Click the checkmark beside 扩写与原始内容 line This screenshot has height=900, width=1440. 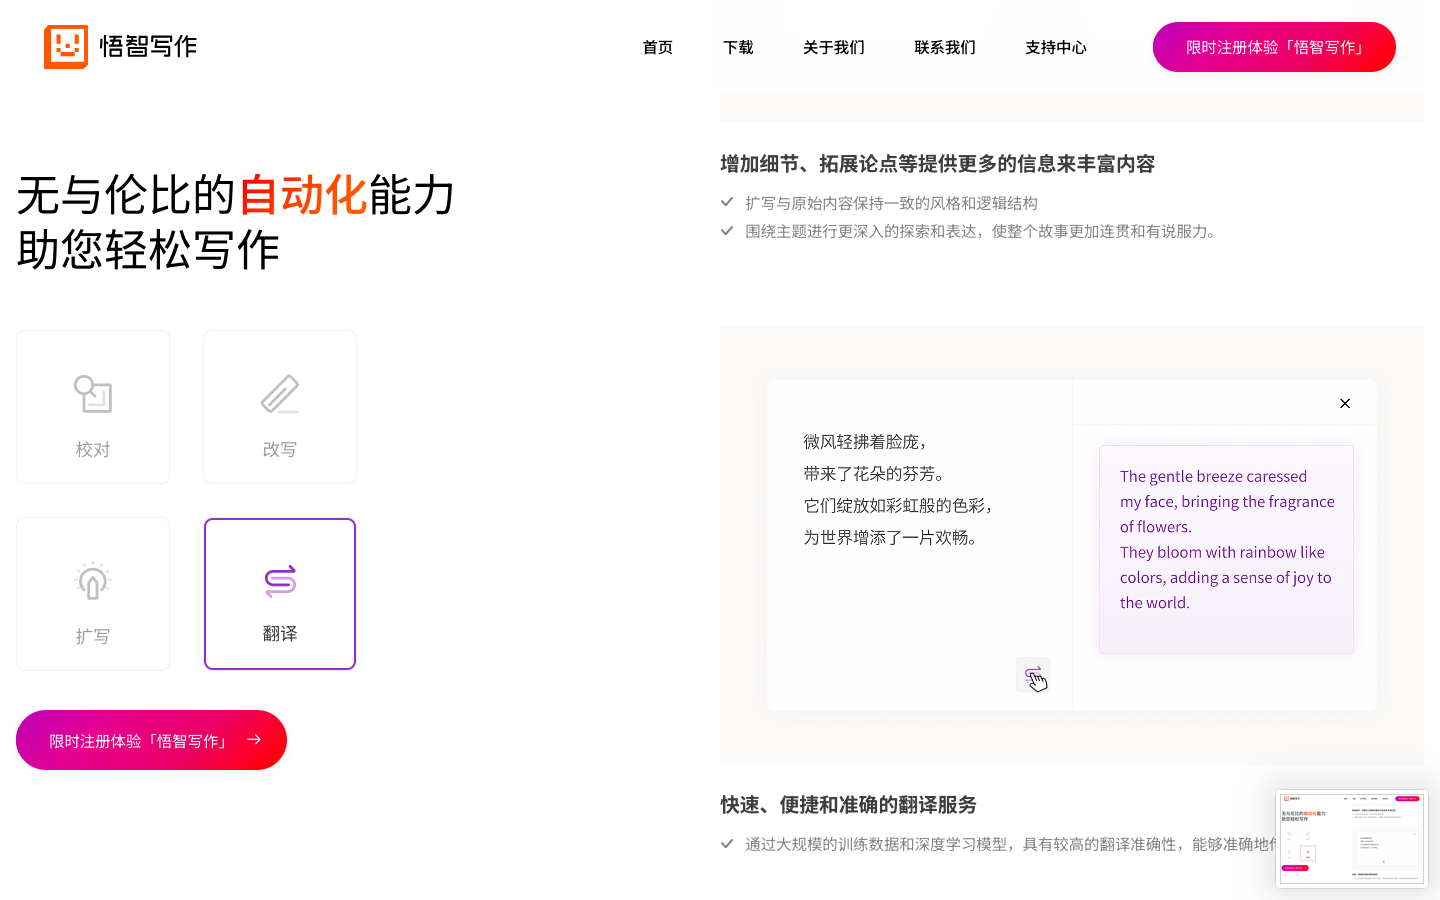tap(727, 202)
